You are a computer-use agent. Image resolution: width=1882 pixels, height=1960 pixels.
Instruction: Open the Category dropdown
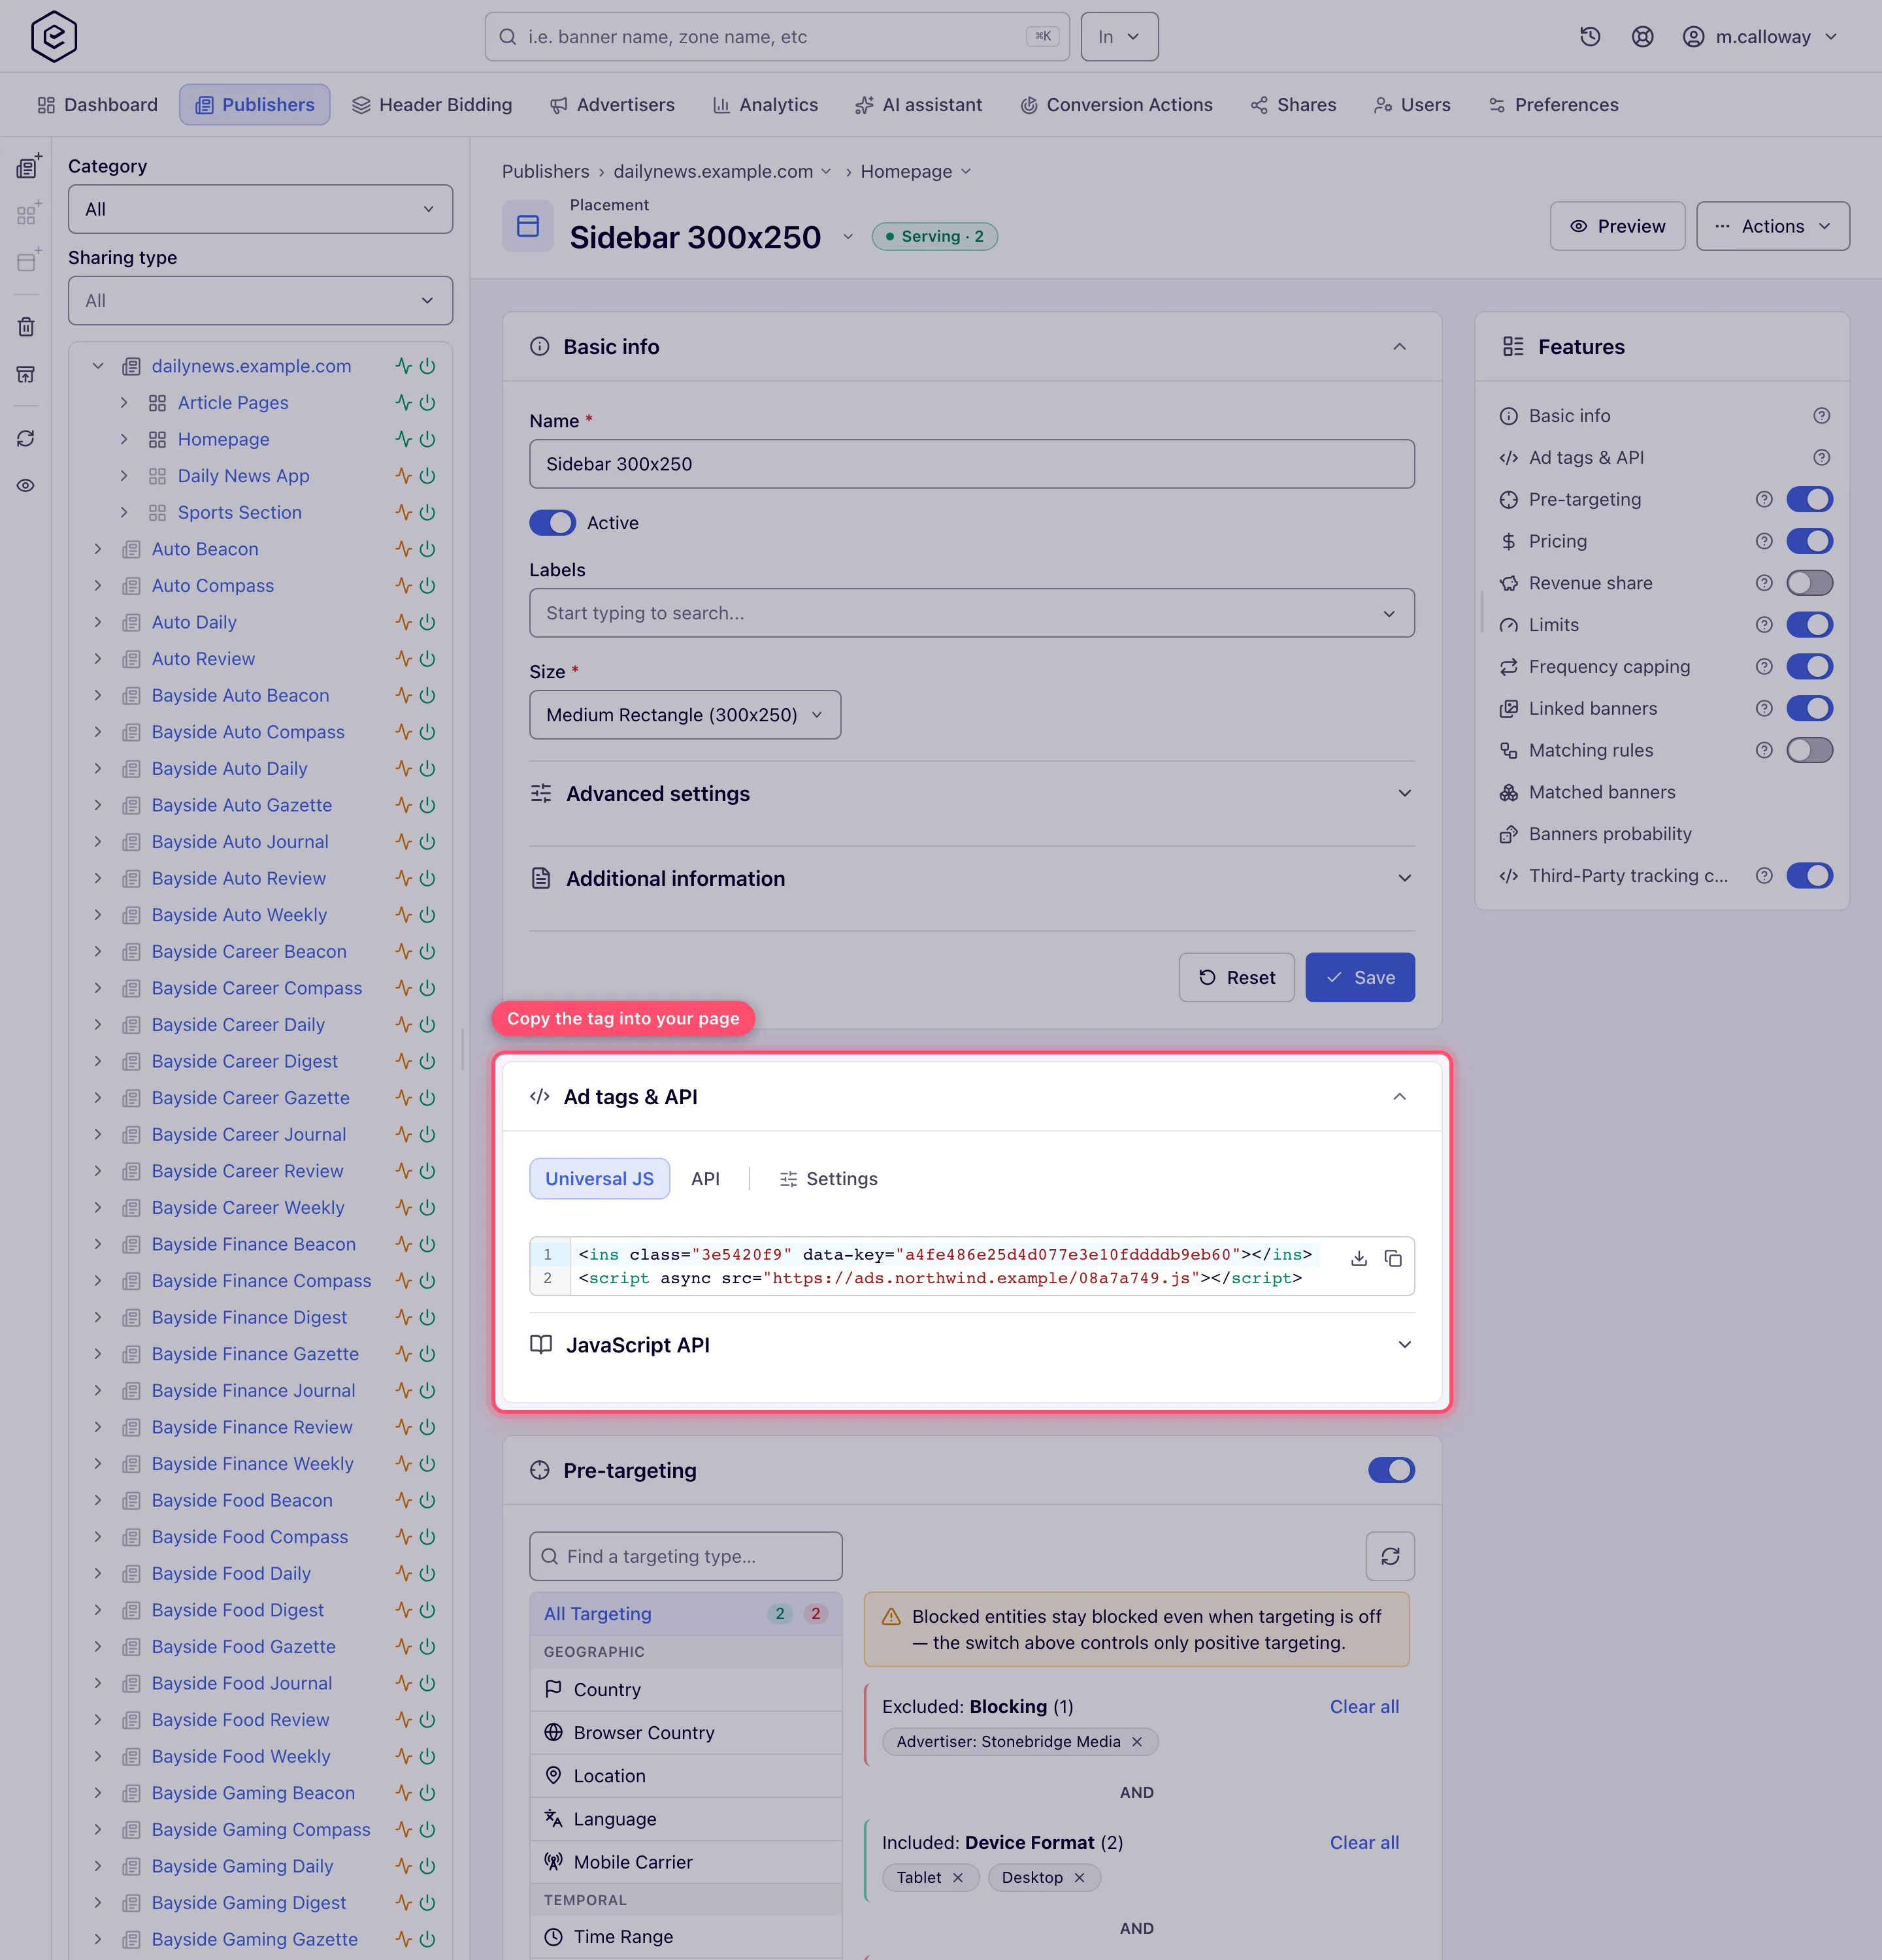click(x=260, y=209)
